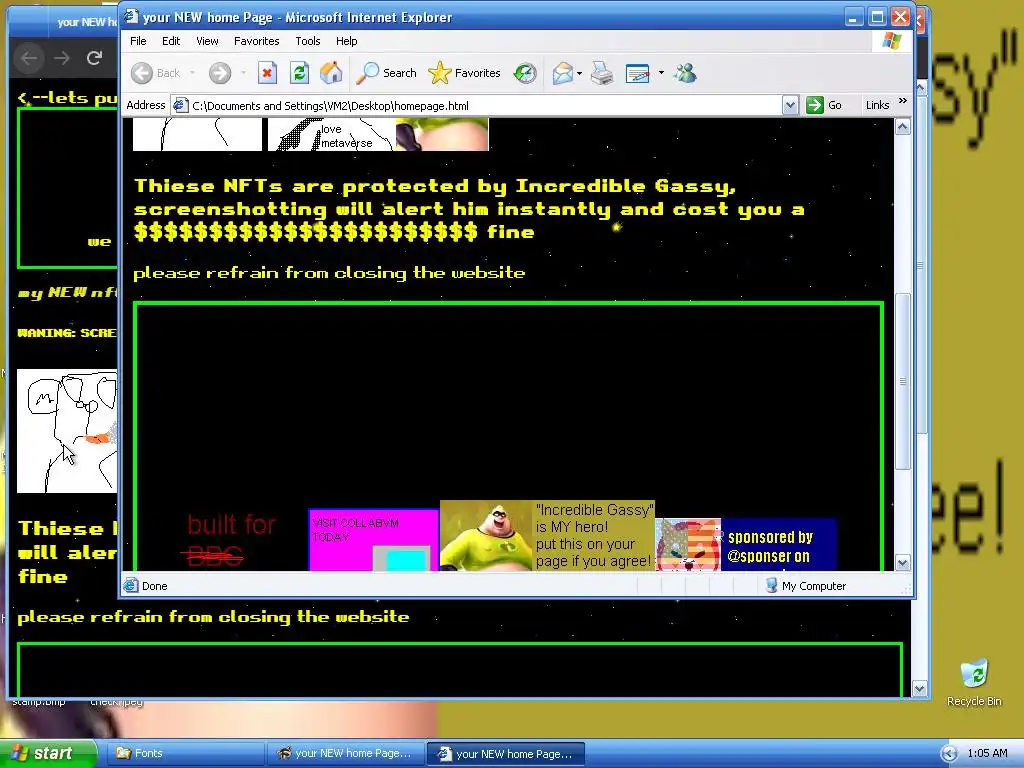This screenshot has height=768, width=1024.
Task: Switch to first 'your NEW home Page' taskbar item
Action: (x=345, y=753)
